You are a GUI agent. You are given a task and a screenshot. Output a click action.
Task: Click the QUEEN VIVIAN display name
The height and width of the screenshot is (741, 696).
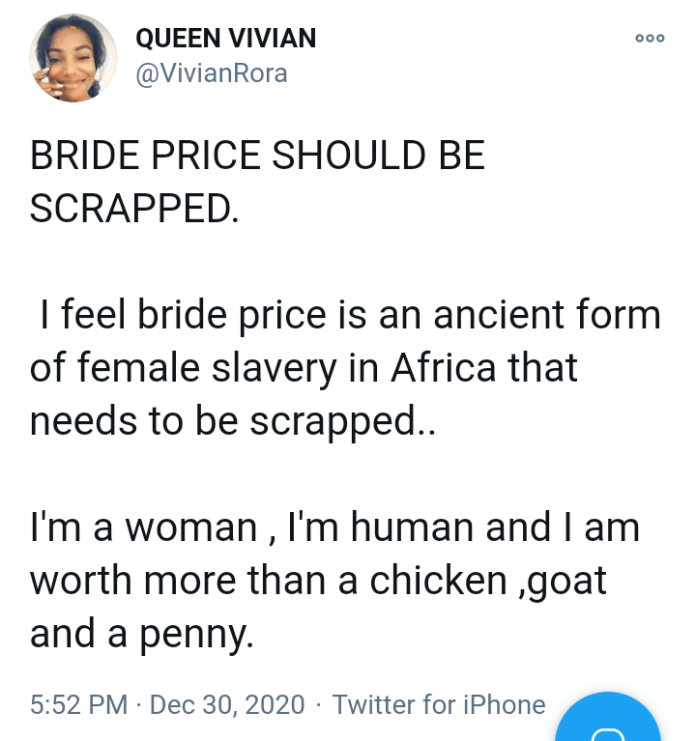coord(225,38)
